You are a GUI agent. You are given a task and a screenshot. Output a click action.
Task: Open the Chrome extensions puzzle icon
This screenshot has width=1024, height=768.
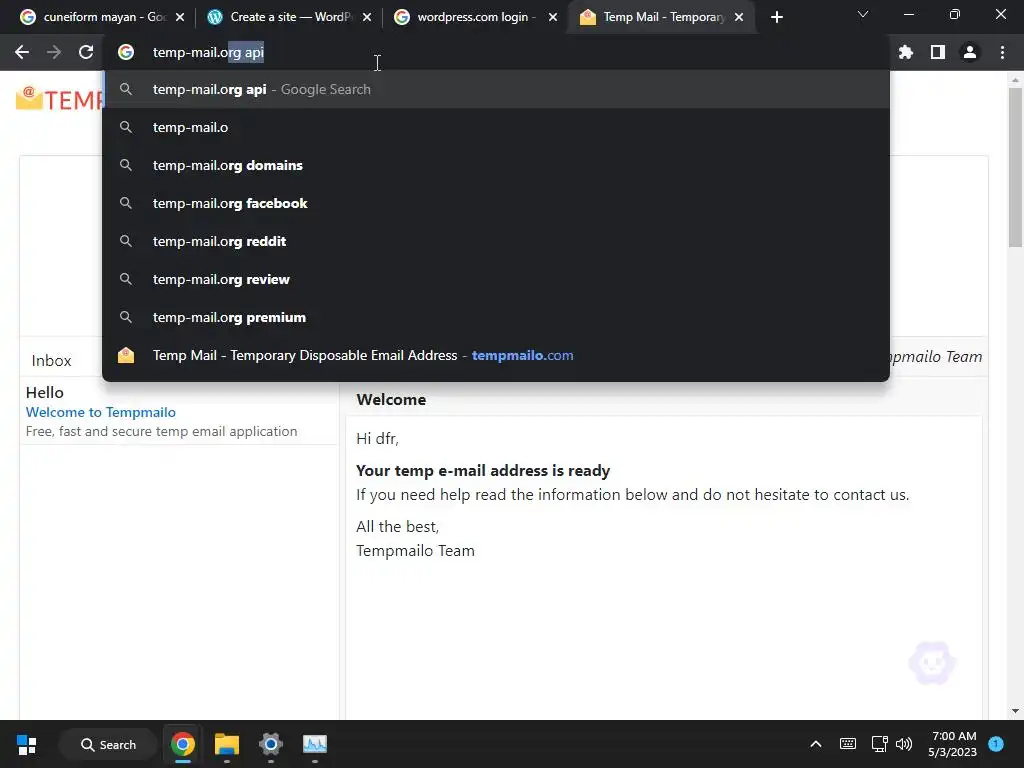(x=905, y=52)
